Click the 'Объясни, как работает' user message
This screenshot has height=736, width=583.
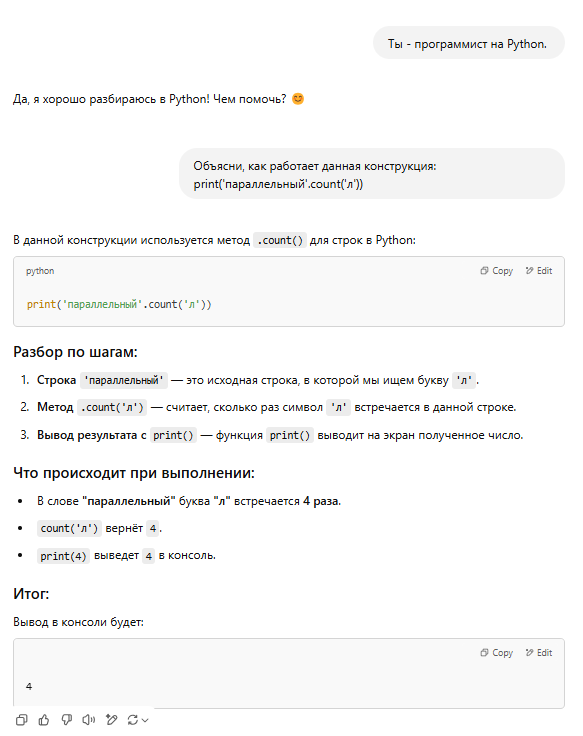coord(372,175)
